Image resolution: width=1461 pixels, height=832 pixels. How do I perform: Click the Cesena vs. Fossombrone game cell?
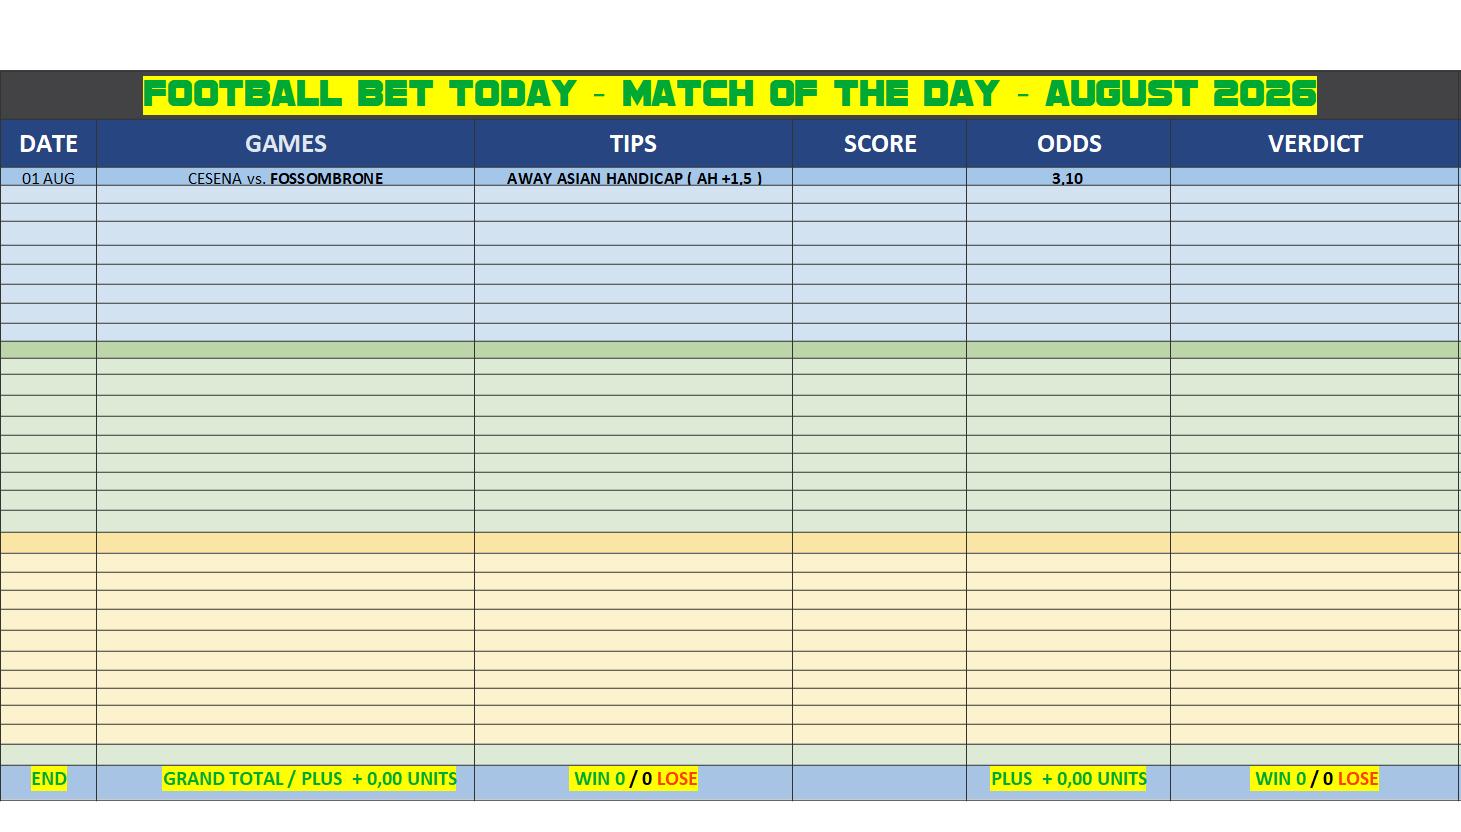point(285,177)
